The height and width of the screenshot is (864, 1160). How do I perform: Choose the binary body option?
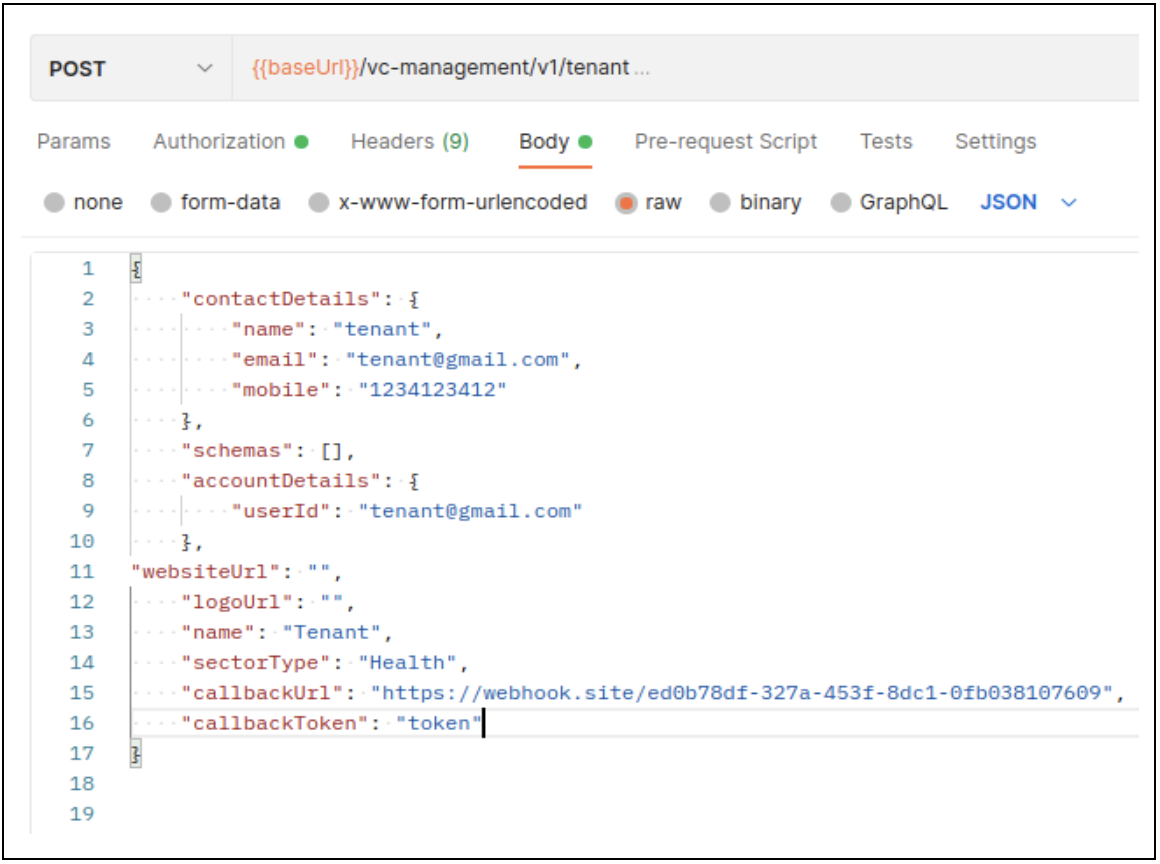pos(720,203)
